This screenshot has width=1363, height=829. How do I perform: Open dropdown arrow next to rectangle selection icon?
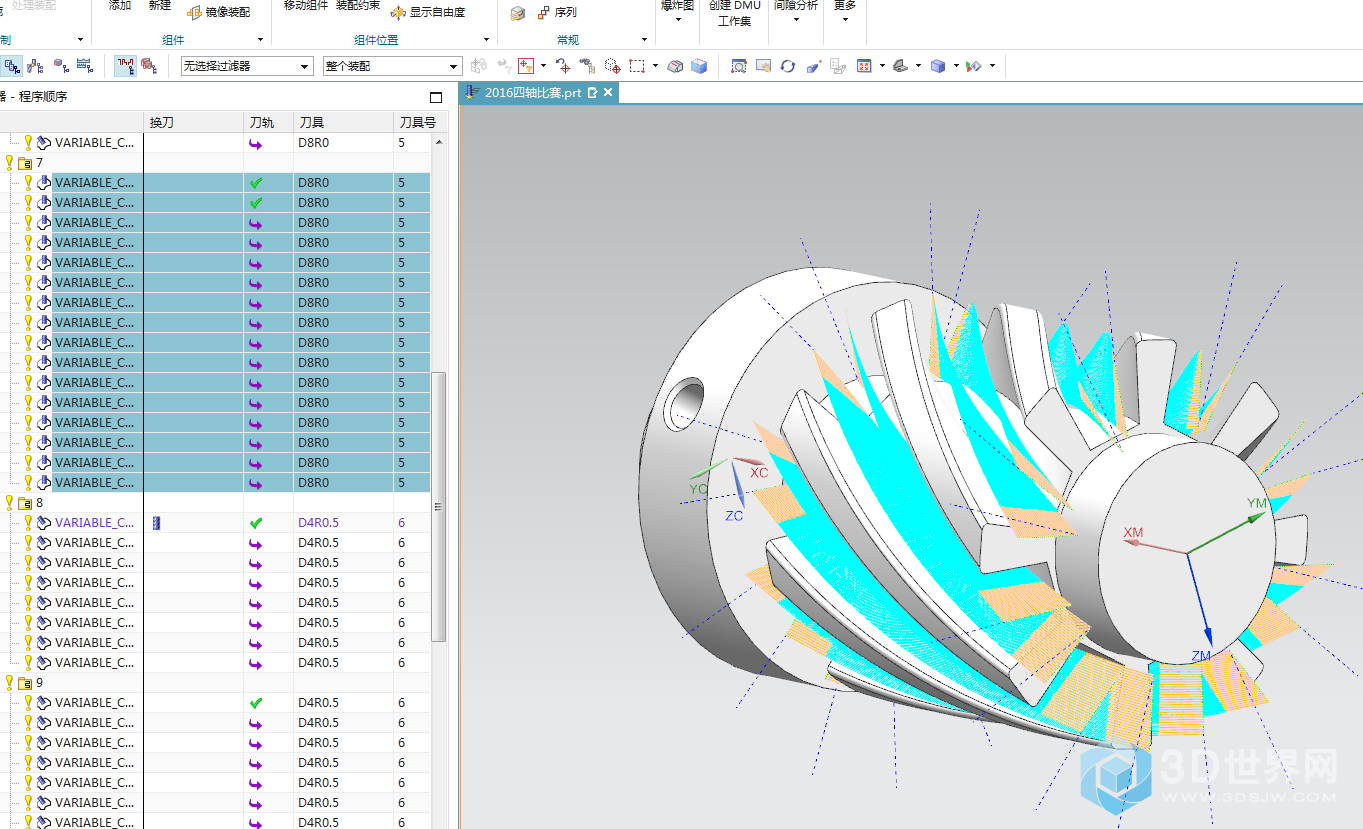[x=655, y=66]
